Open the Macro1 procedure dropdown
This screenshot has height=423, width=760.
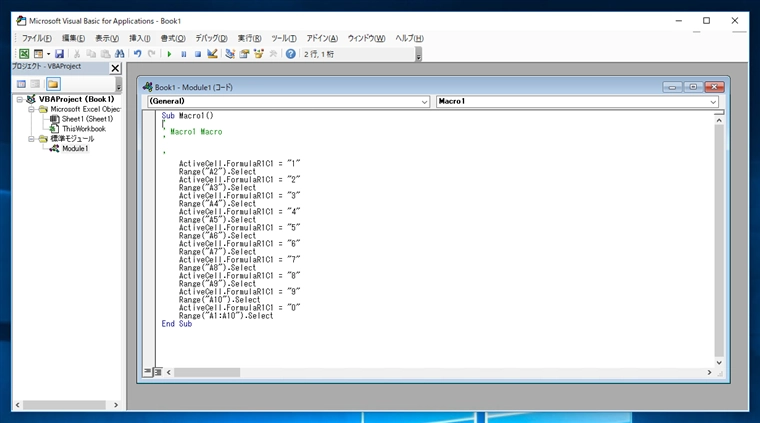pos(713,102)
